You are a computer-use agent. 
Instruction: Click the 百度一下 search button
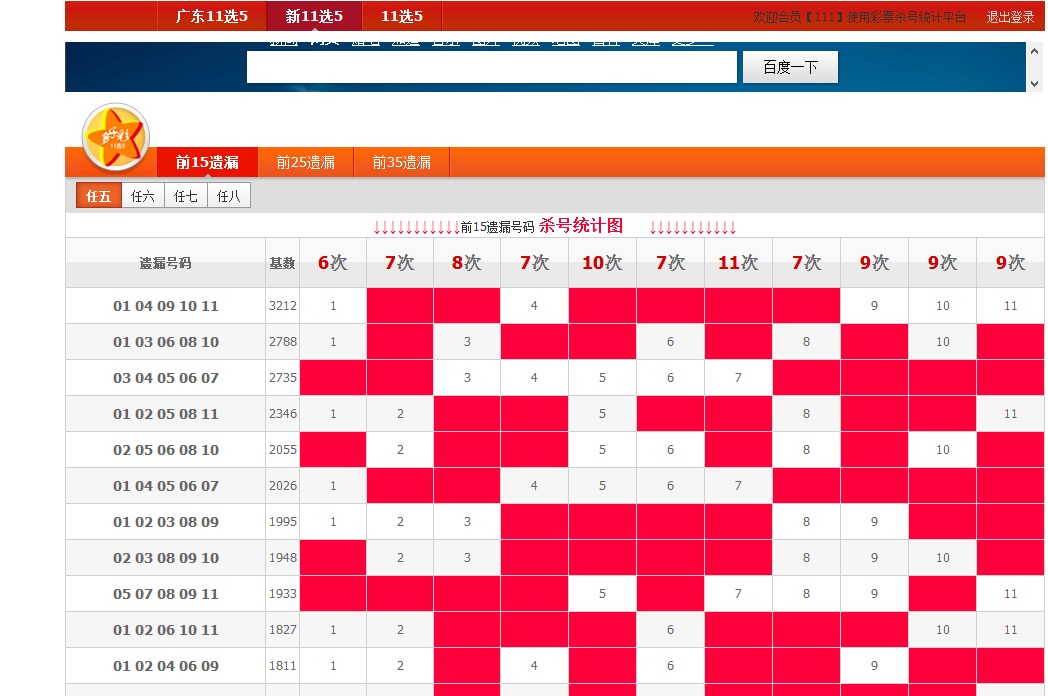(x=790, y=67)
